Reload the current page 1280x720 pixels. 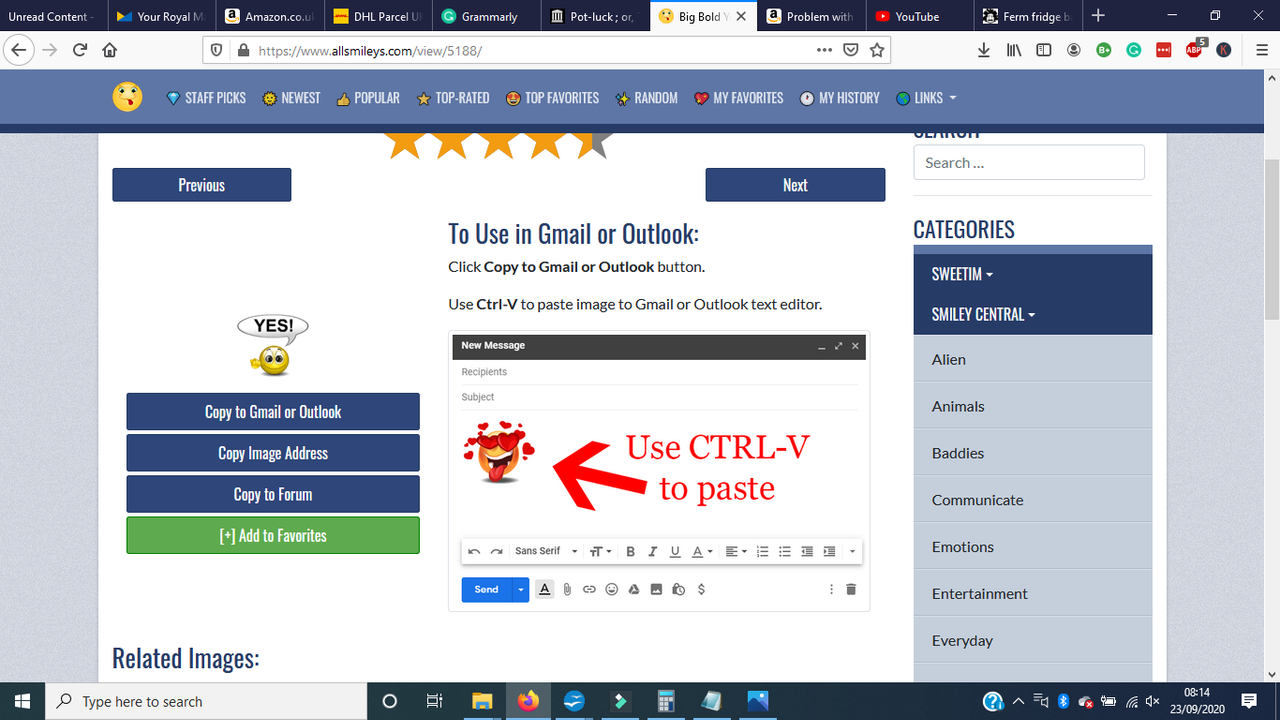[x=80, y=50]
